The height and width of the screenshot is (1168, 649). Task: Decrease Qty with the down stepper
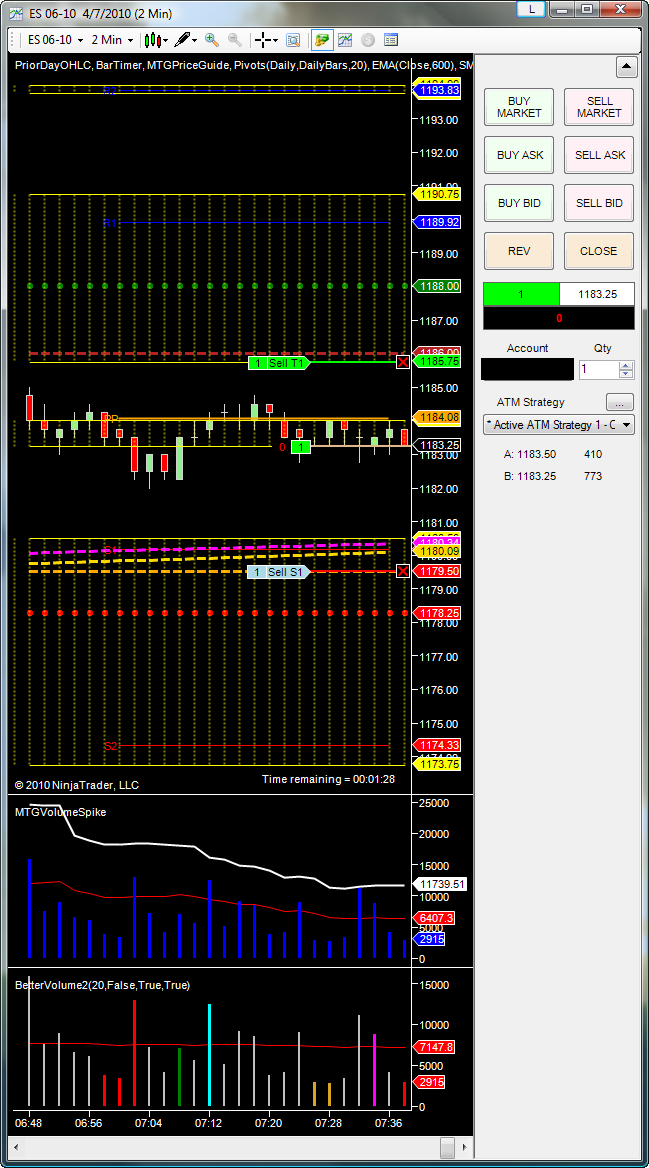pyautogui.click(x=626, y=374)
